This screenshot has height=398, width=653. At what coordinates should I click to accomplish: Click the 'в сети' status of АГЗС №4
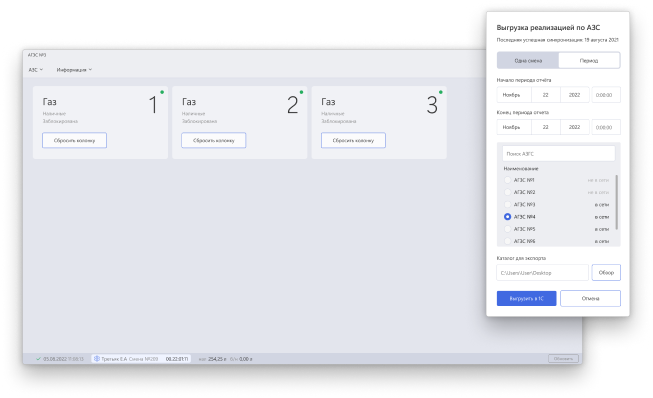tap(602, 217)
